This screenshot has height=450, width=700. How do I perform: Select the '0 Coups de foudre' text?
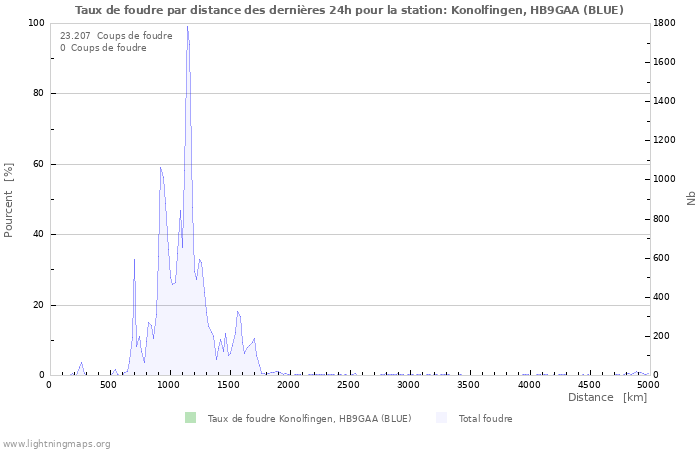click(x=103, y=48)
